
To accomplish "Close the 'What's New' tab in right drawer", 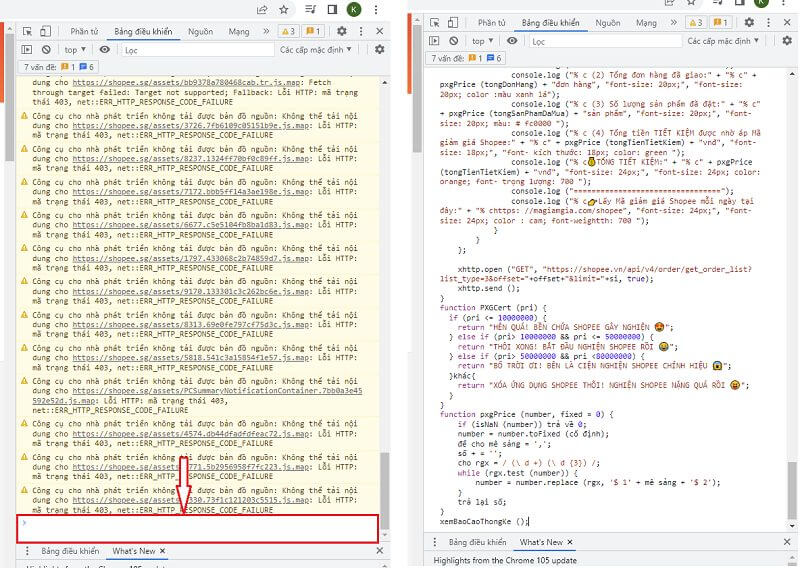I will click(x=570, y=542).
